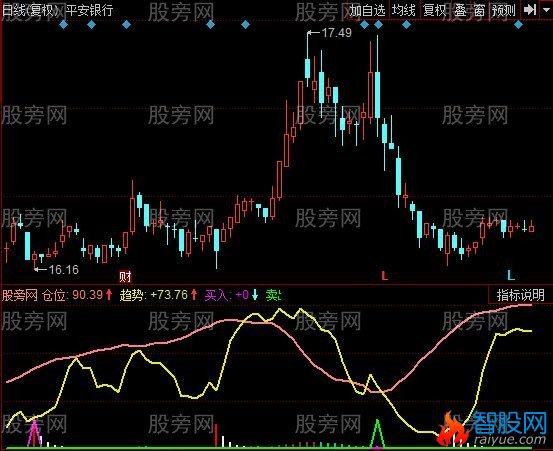The height and width of the screenshot is (451, 553).
Task: Click the purple buy signal triangle in the indicator panel
Action: click(34, 434)
